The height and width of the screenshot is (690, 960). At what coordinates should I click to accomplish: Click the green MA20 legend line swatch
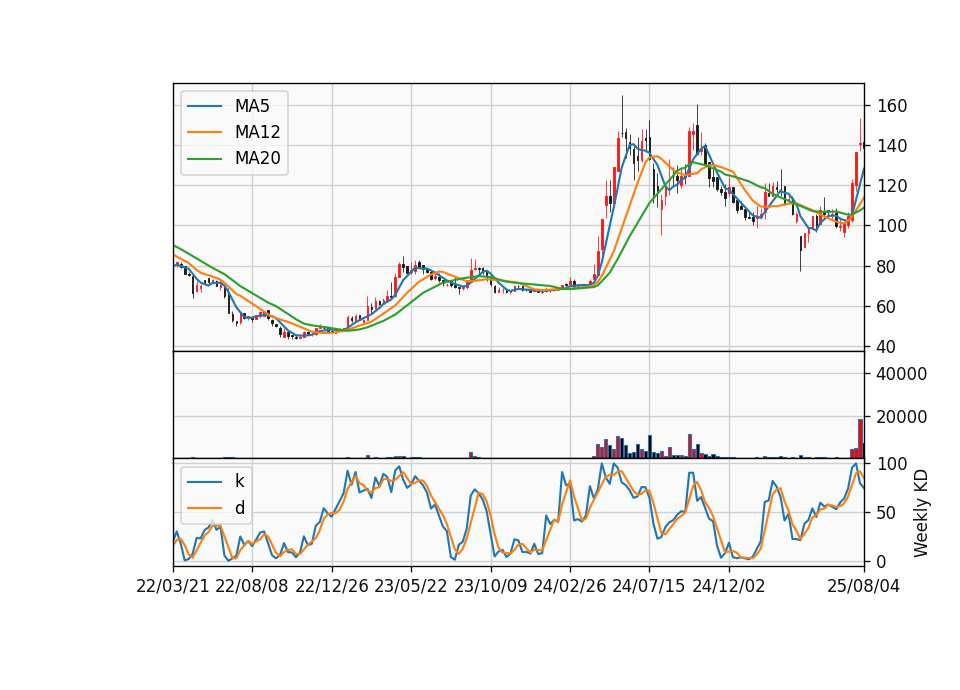pos(204,159)
